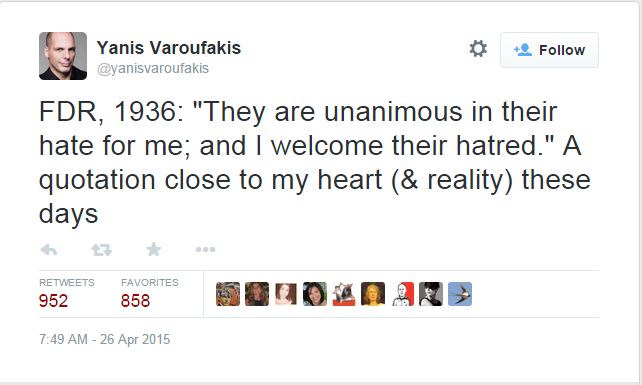Open first colorful avatar in retweeter row
642x385 pixels.
tap(228, 294)
